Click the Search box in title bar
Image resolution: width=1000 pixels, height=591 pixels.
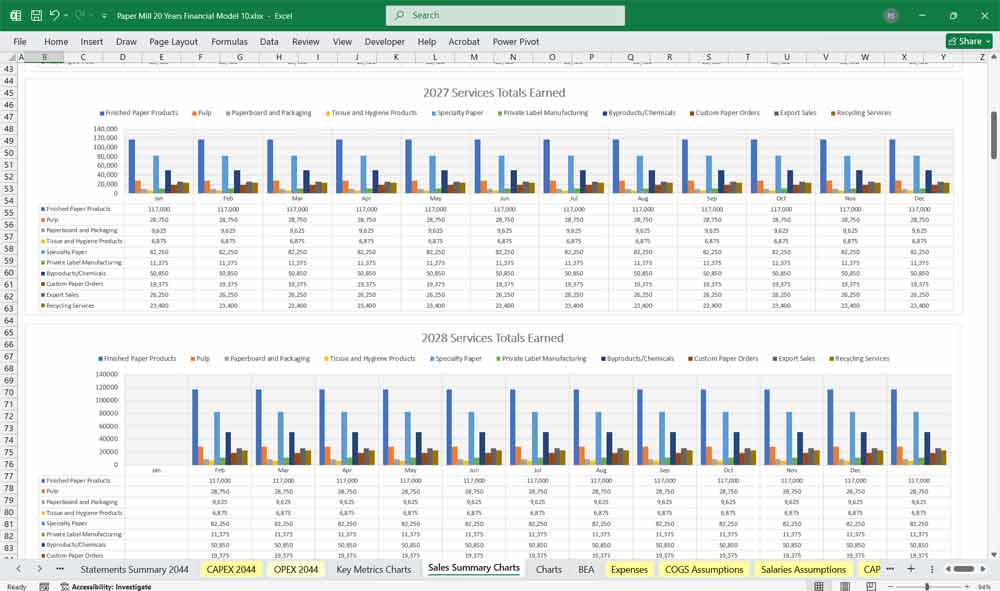click(505, 15)
